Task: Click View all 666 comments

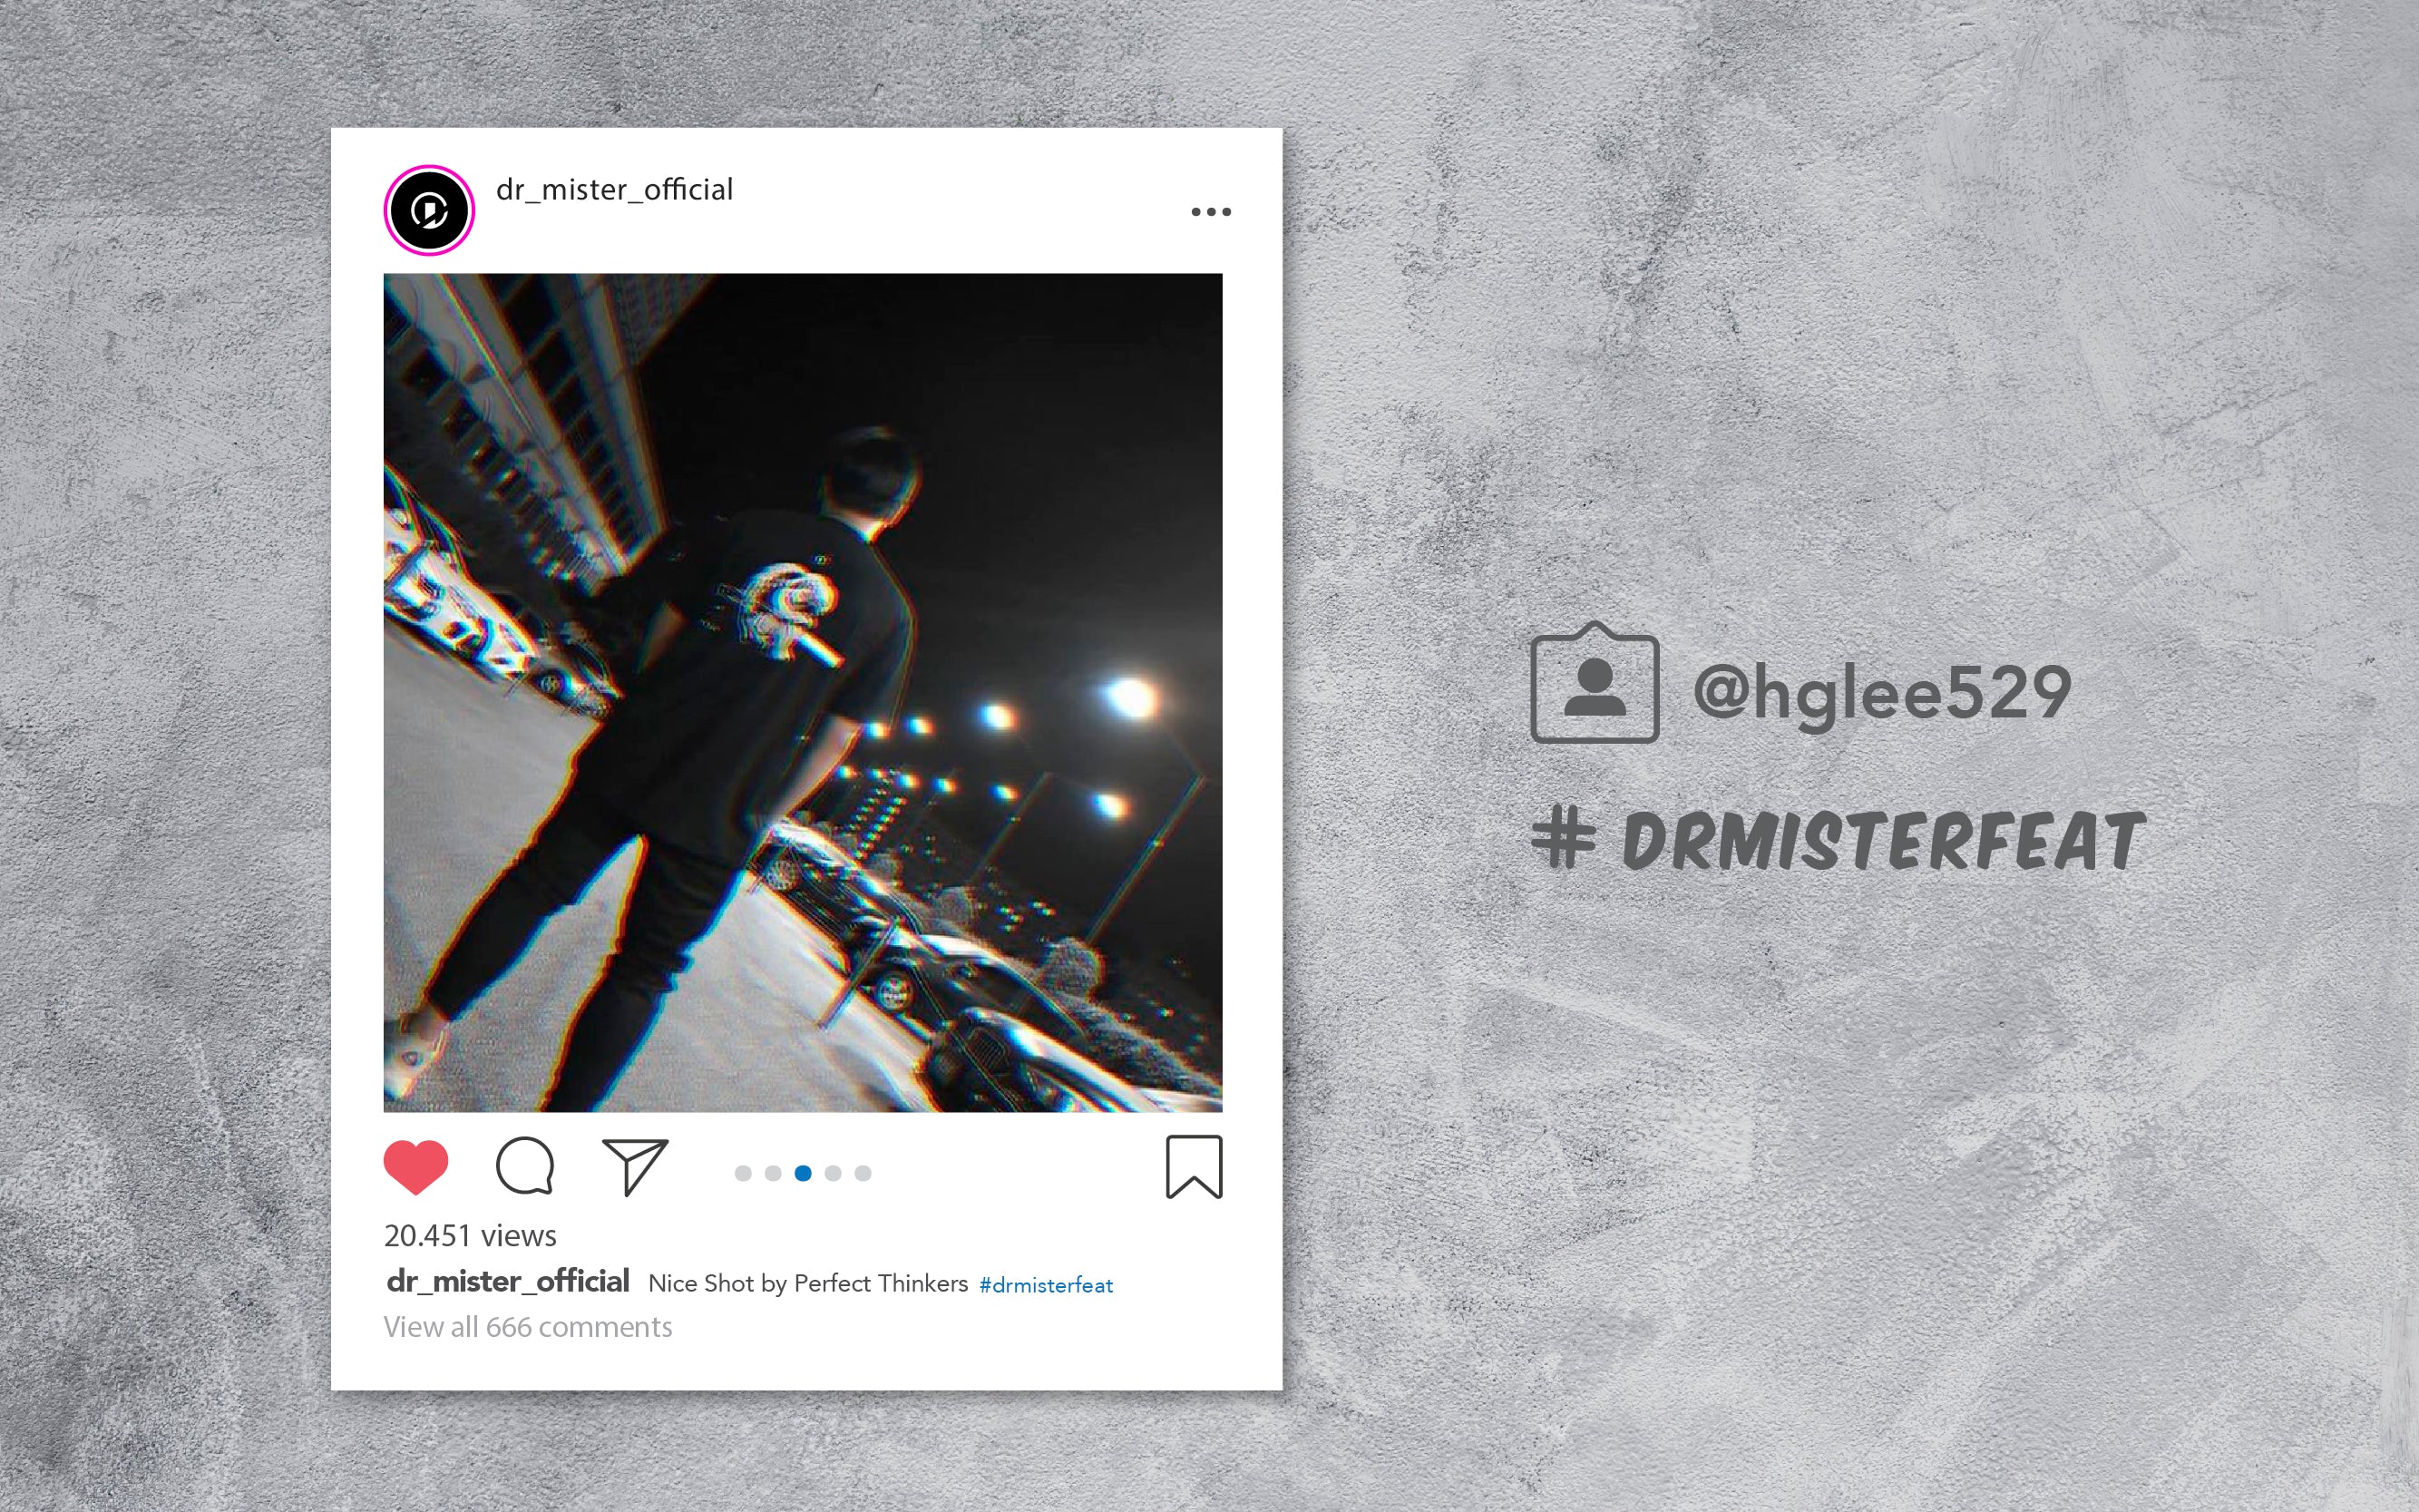Action: click(528, 1327)
